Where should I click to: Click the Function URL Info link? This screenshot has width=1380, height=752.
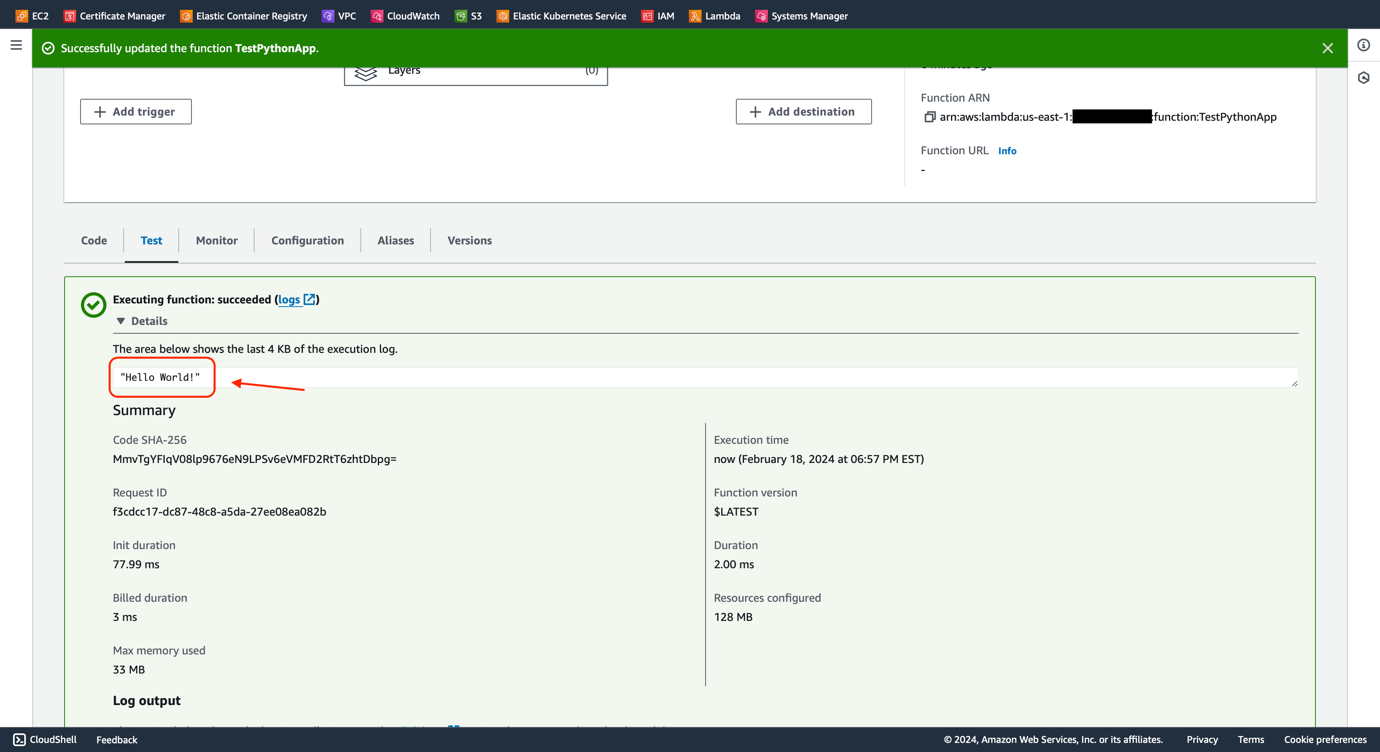1007,151
